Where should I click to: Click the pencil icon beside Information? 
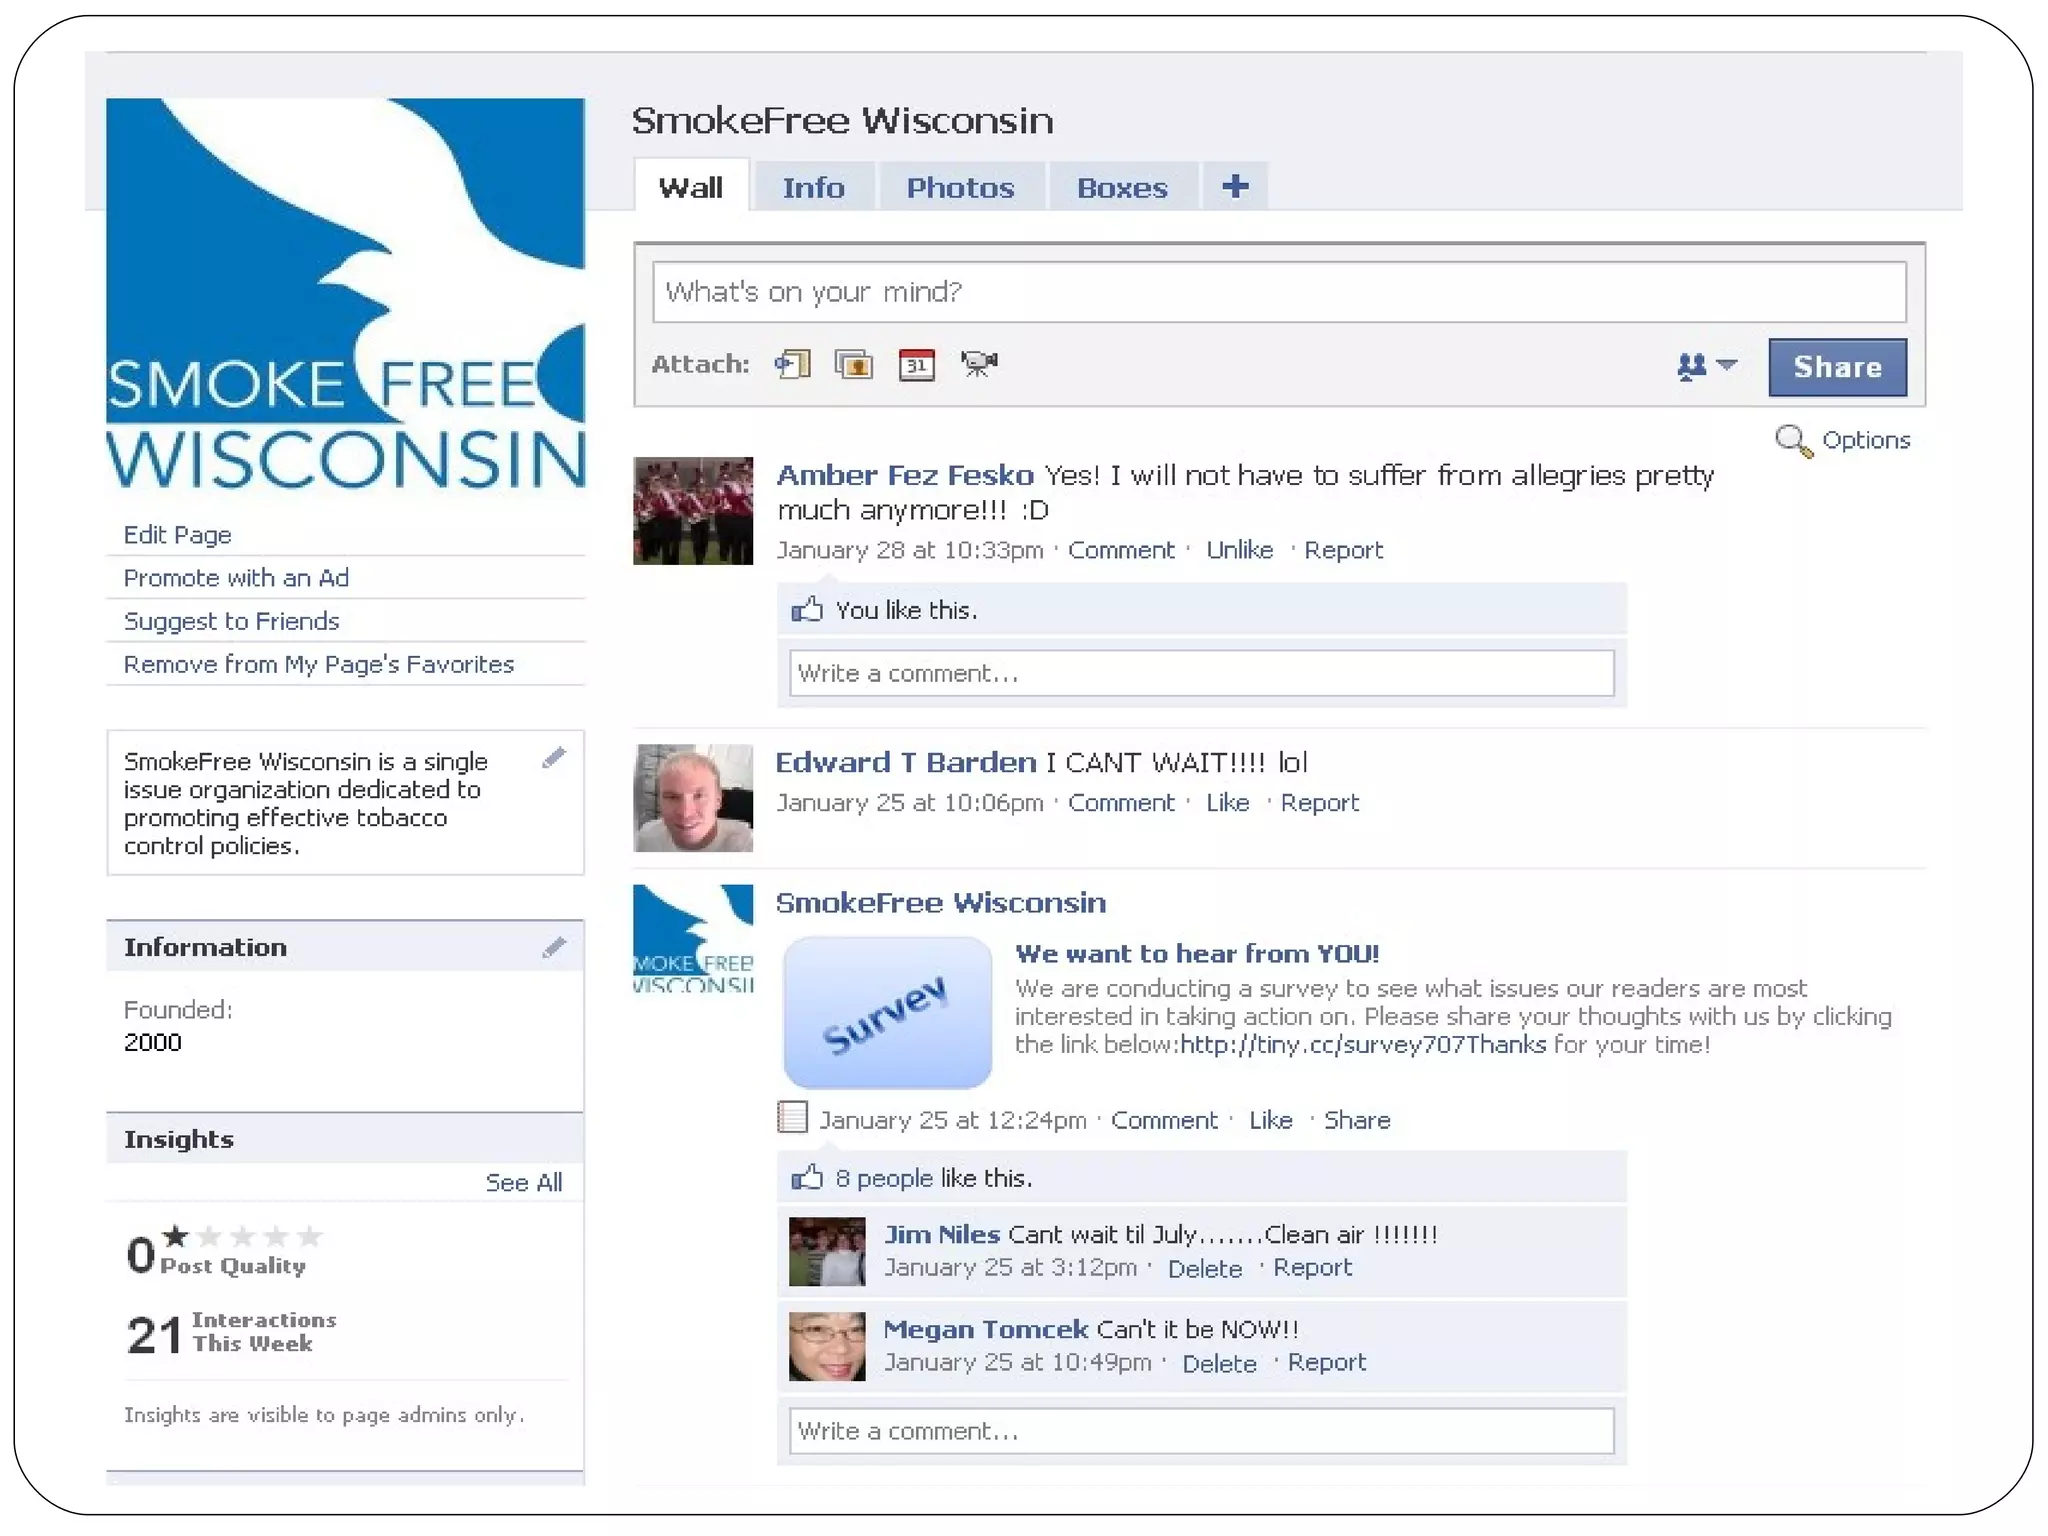tap(554, 947)
